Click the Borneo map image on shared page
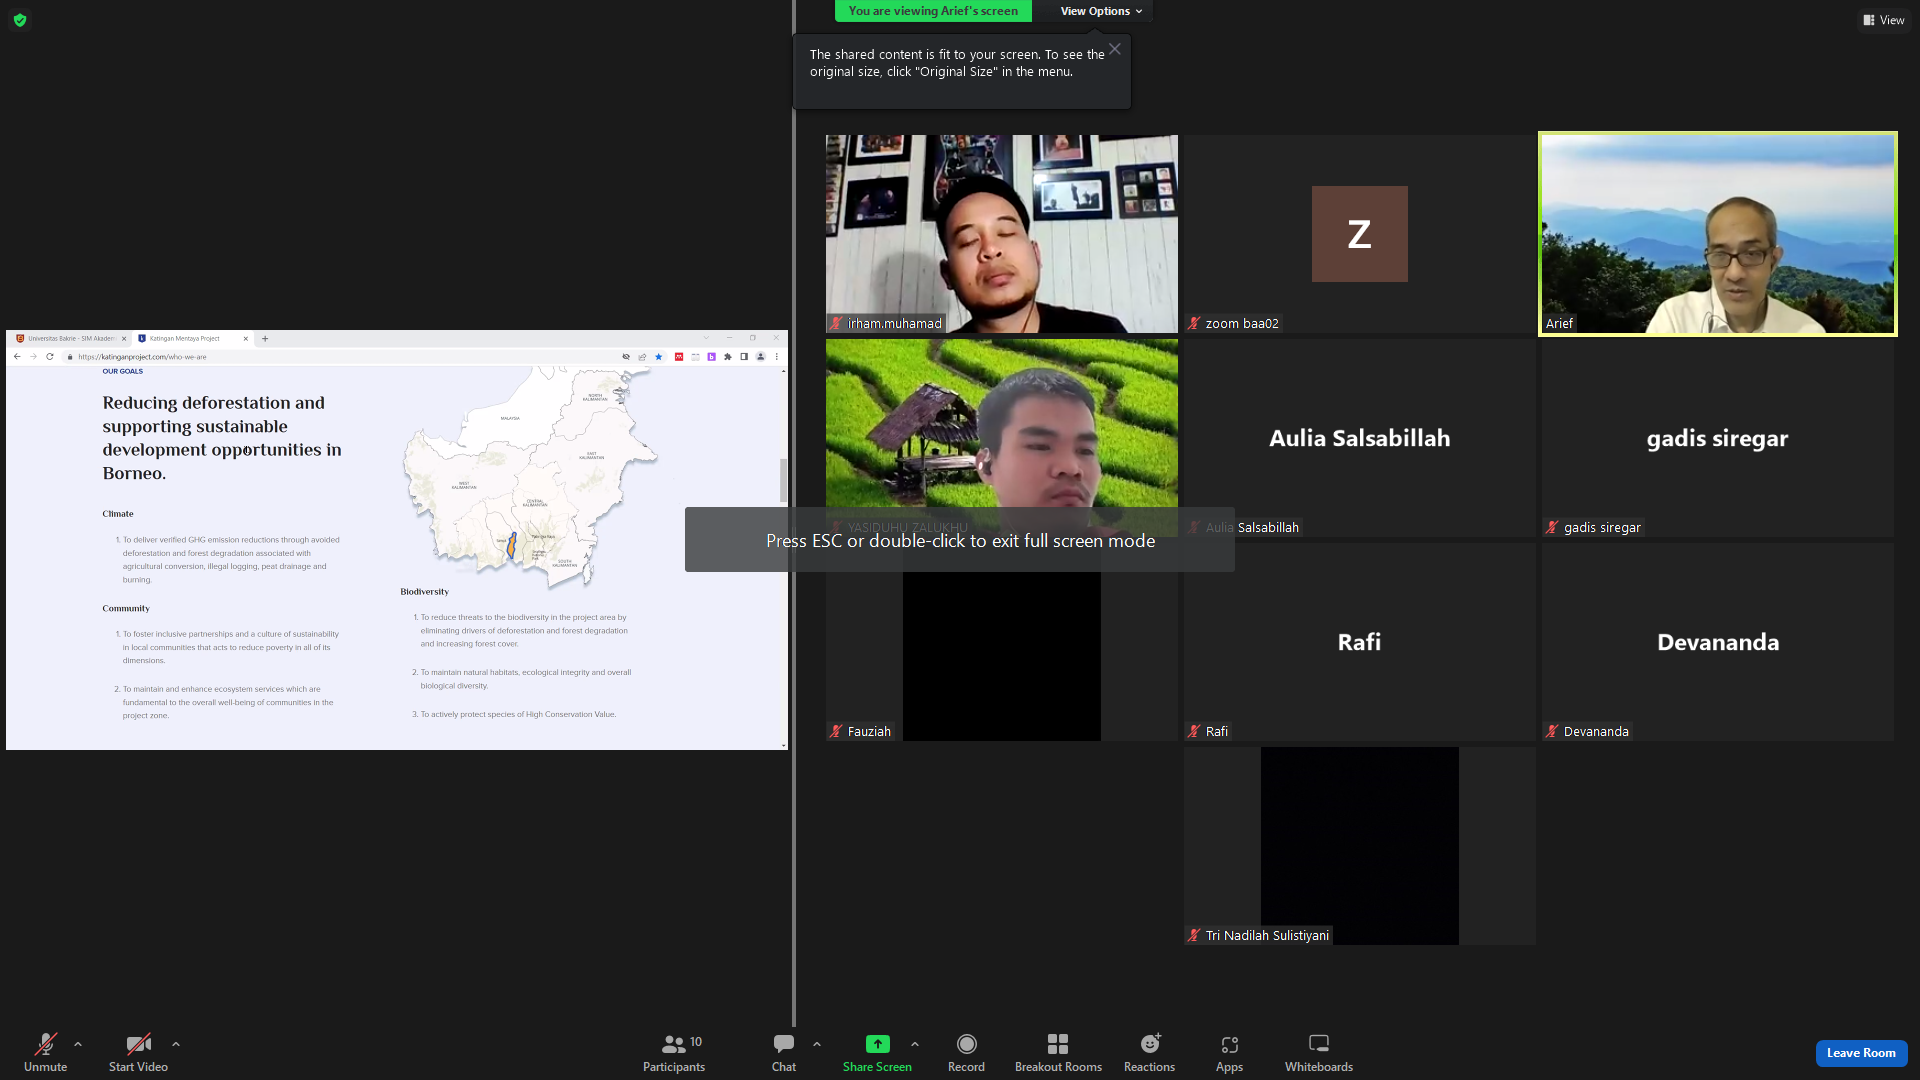 click(x=532, y=476)
